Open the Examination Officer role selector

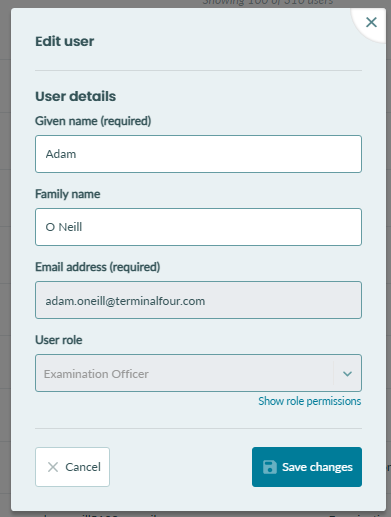(198, 373)
